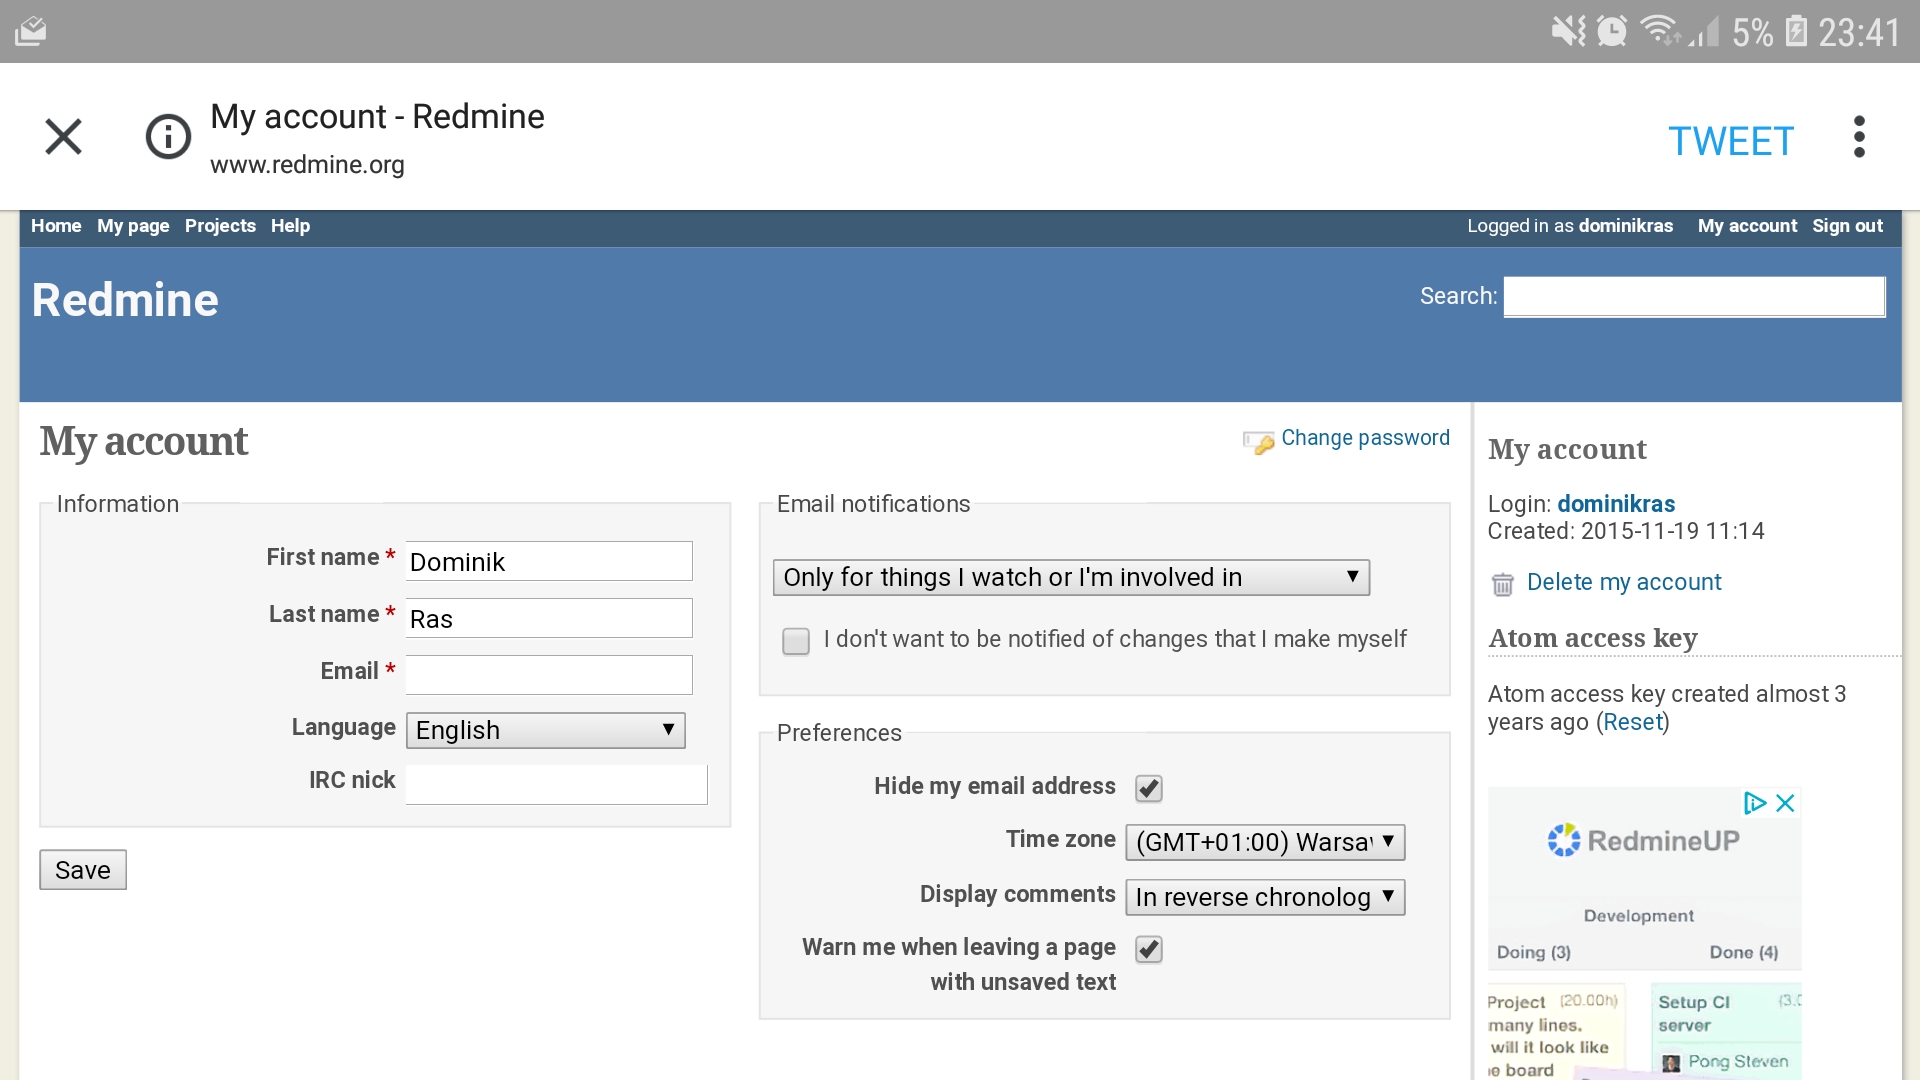Open the Display comments dropdown
Screen dimensions: 1920x1080
click(x=1265, y=897)
